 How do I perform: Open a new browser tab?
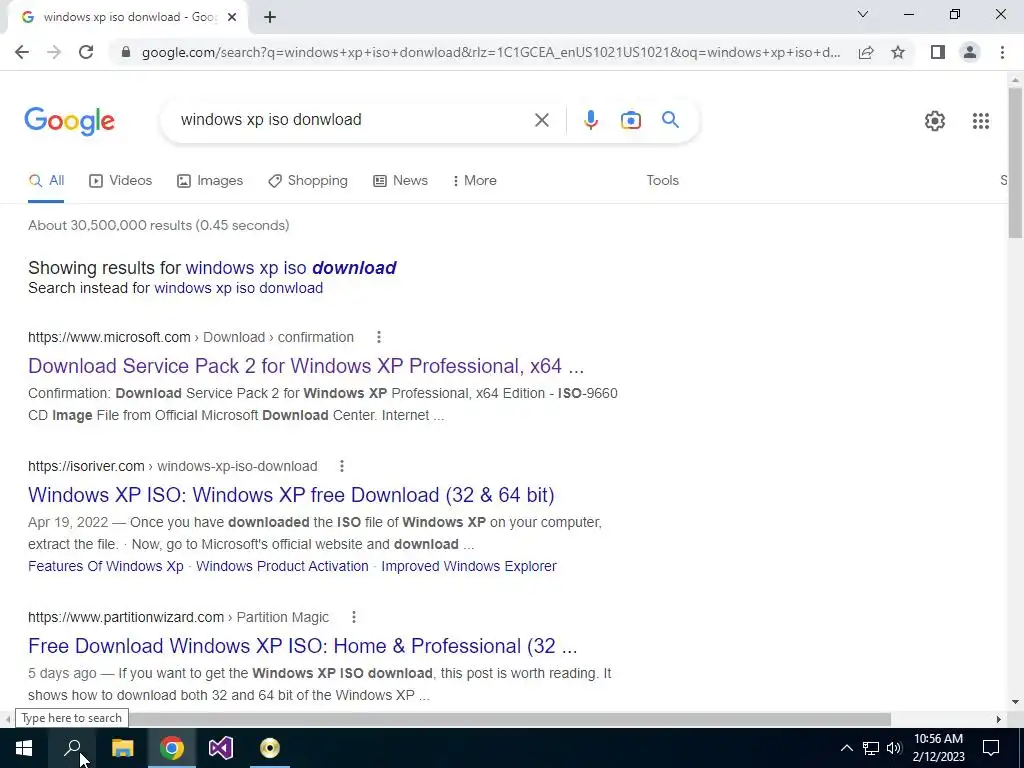pos(270,18)
